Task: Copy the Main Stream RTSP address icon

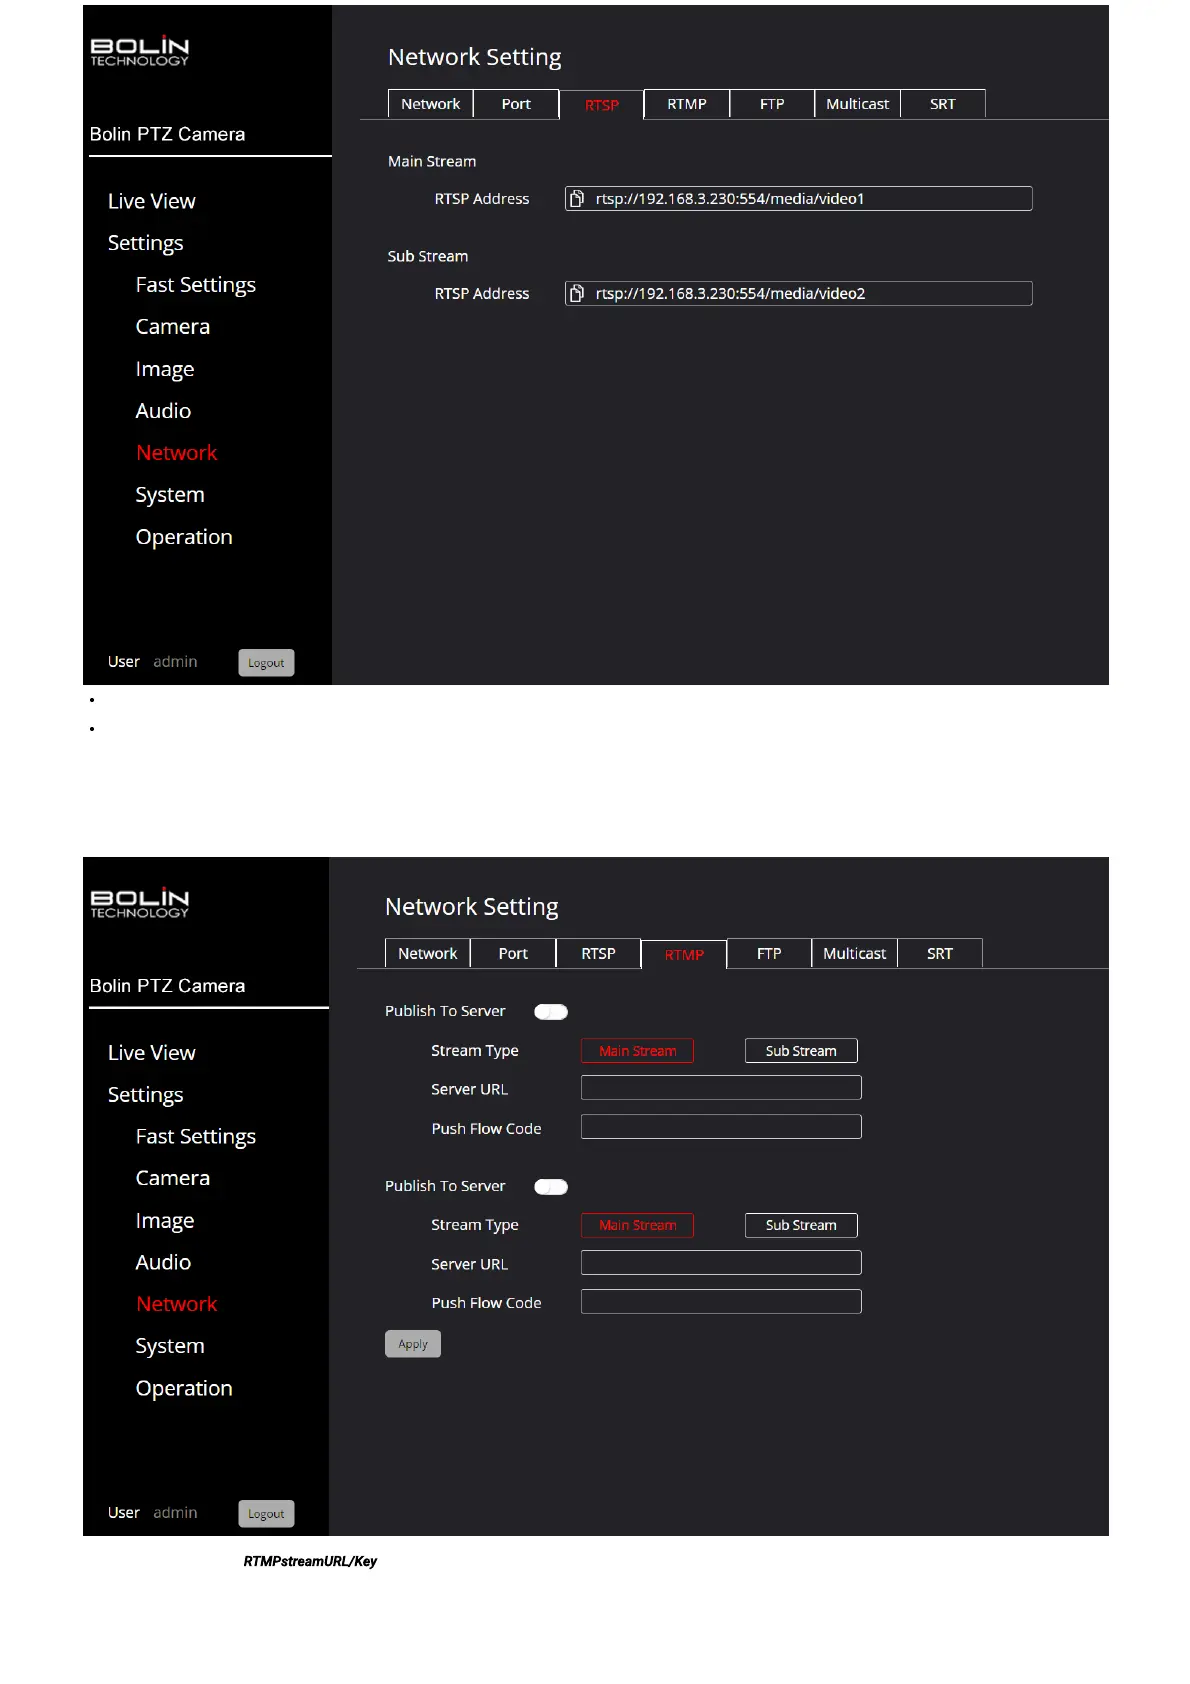Action: click(577, 199)
